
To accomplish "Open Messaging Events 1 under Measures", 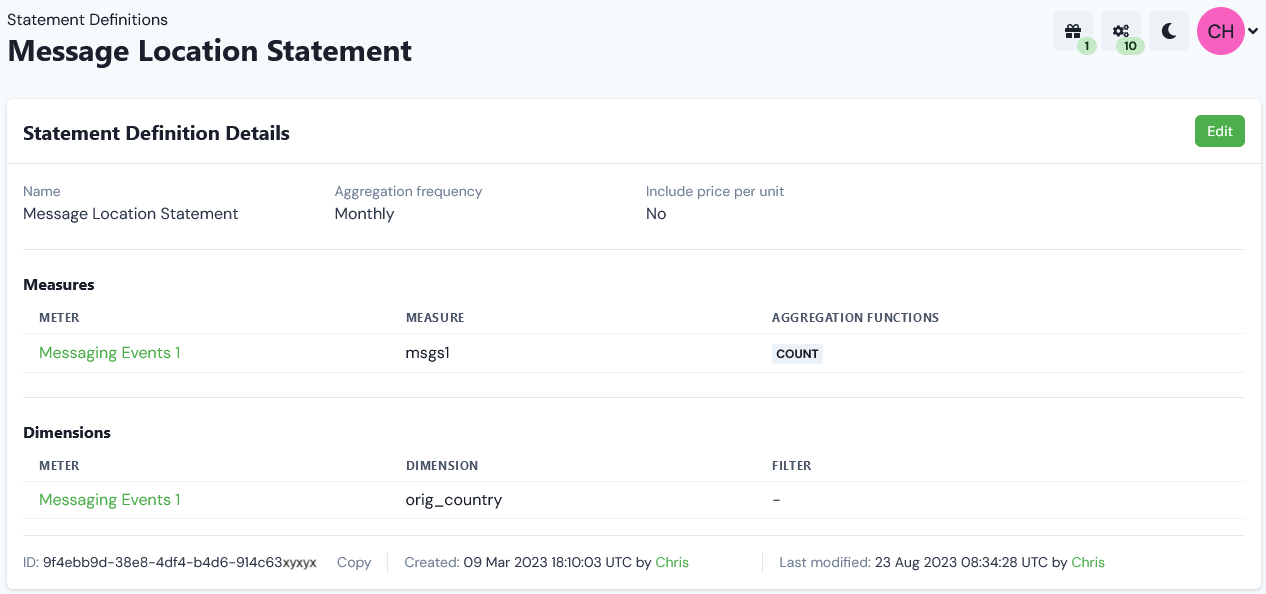I will pos(109,353).
